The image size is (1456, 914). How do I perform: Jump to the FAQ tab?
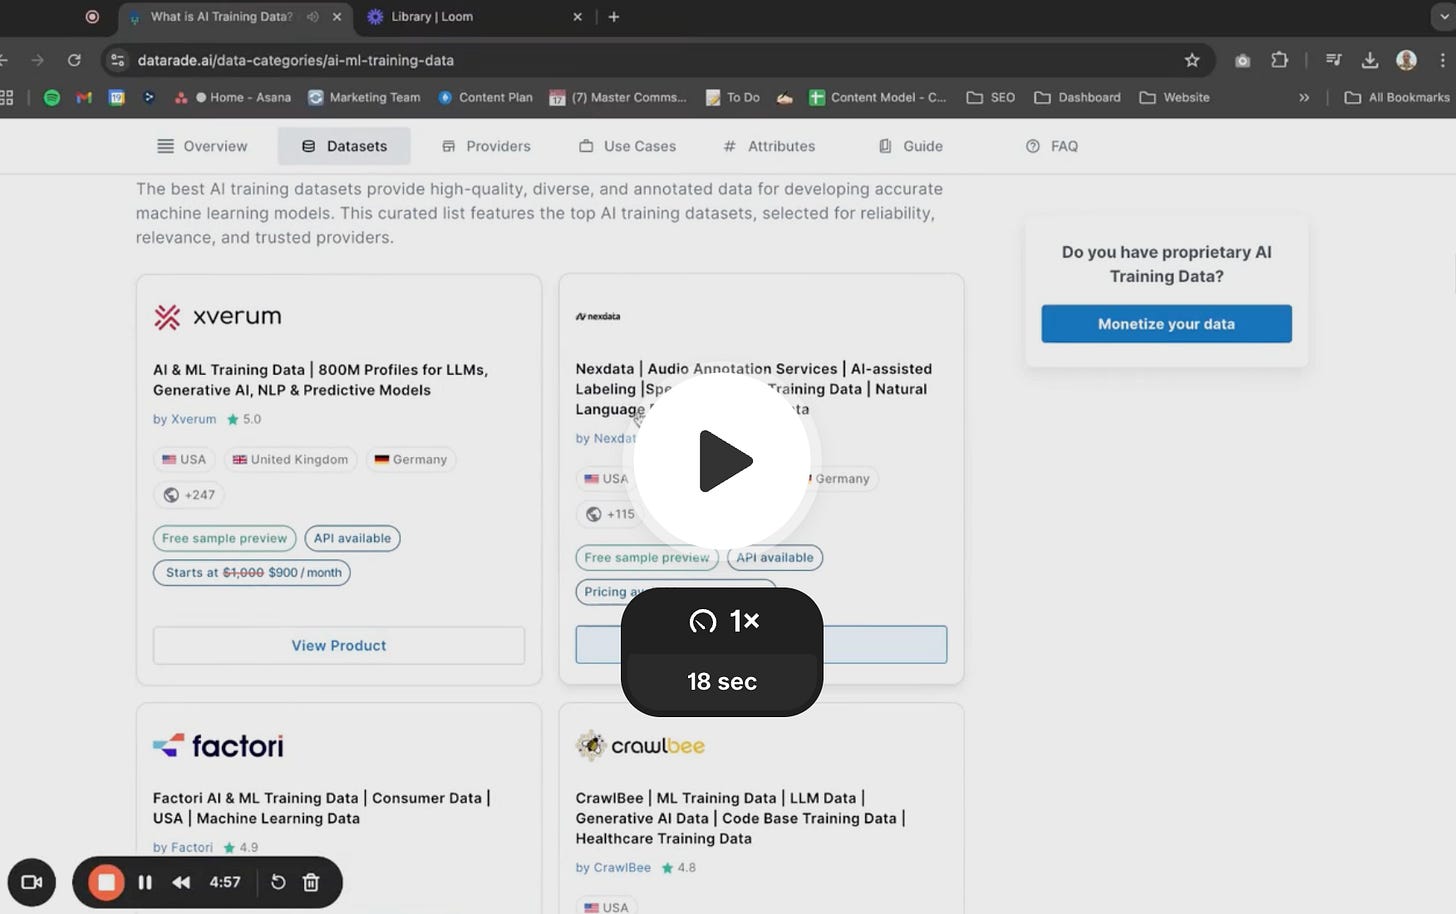coord(1052,146)
